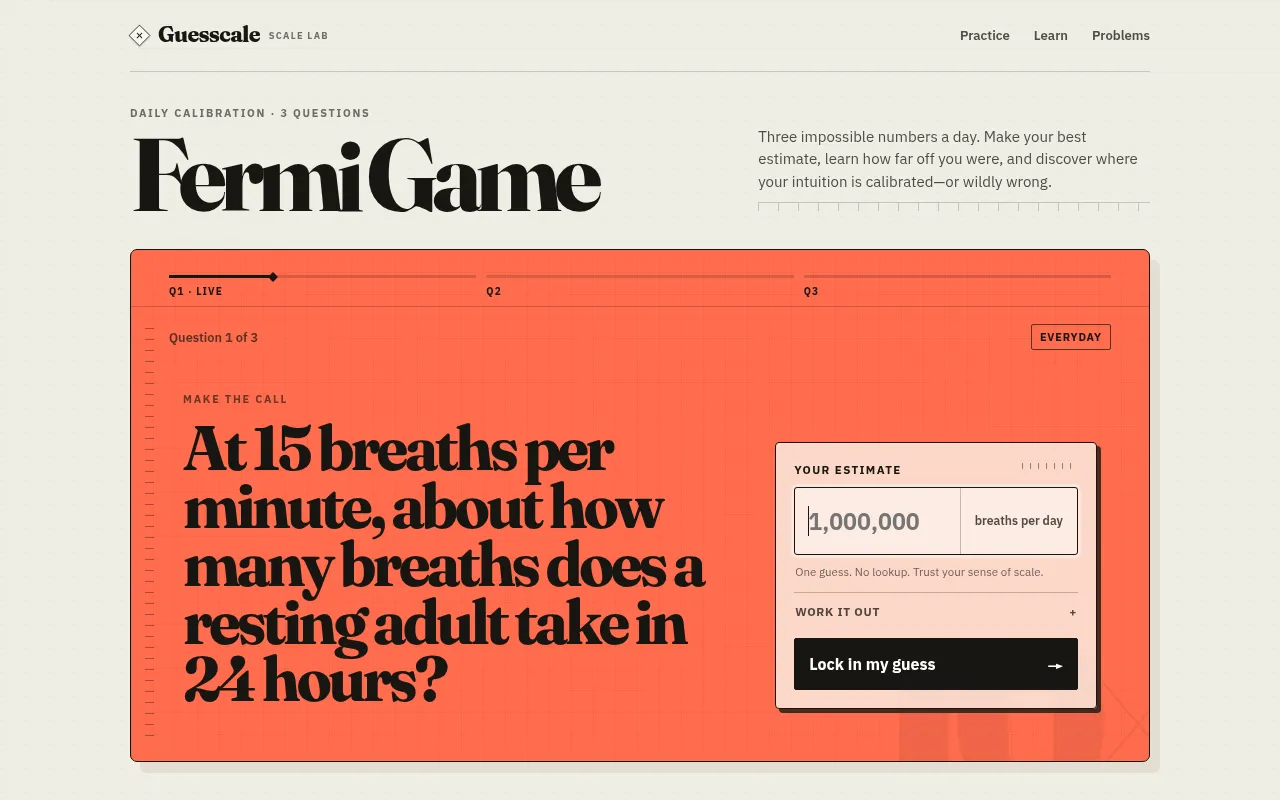Image resolution: width=1280 pixels, height=800 pixels.
Task: Click the breaths per minute question heading
Action: click(444, 565)
